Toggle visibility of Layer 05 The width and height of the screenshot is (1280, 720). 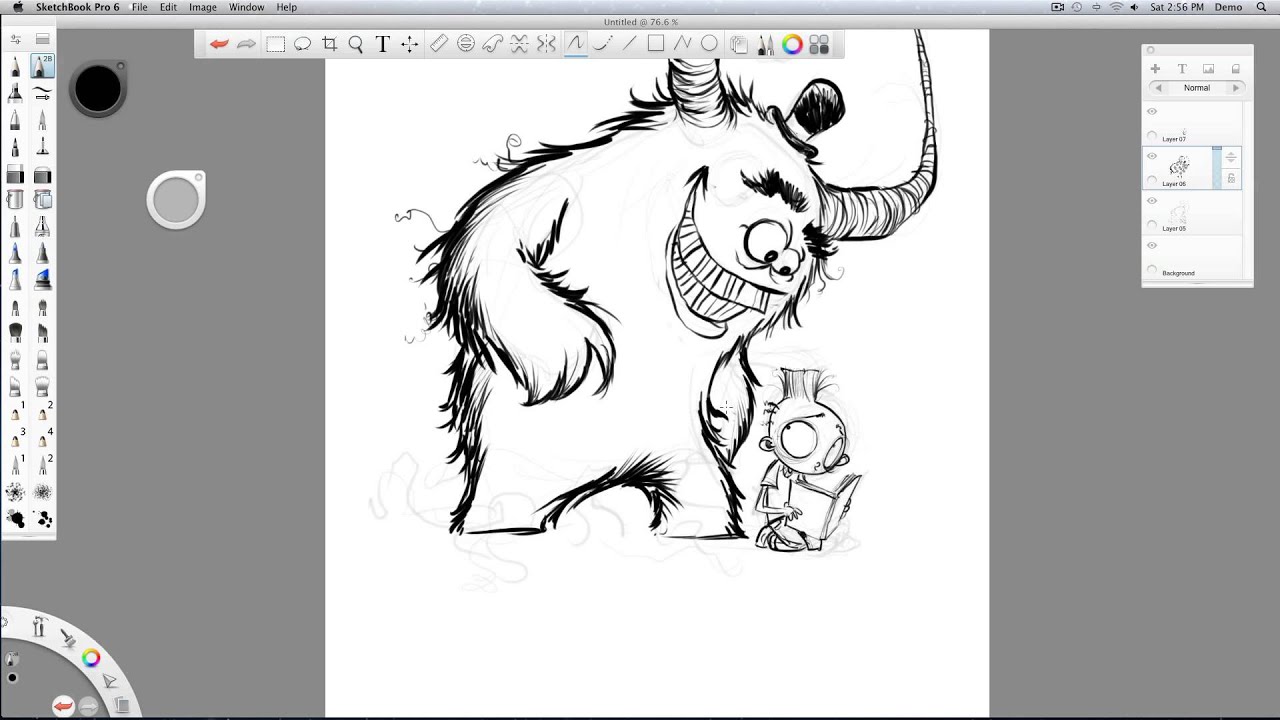coord(1152,201)
